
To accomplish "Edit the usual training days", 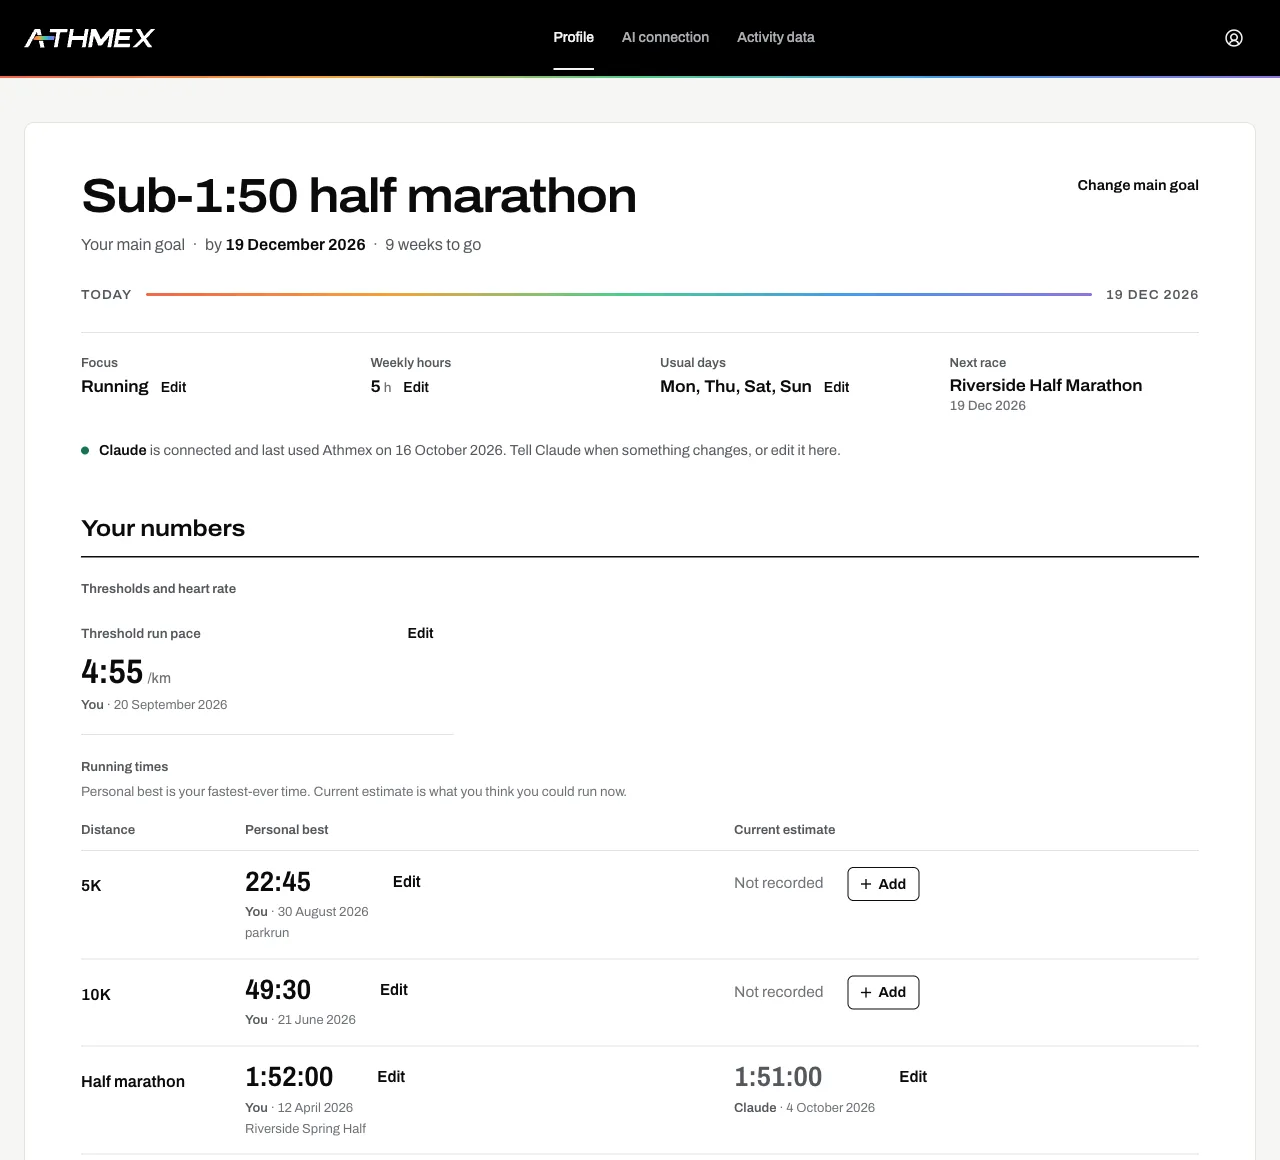I will point(836,387).
